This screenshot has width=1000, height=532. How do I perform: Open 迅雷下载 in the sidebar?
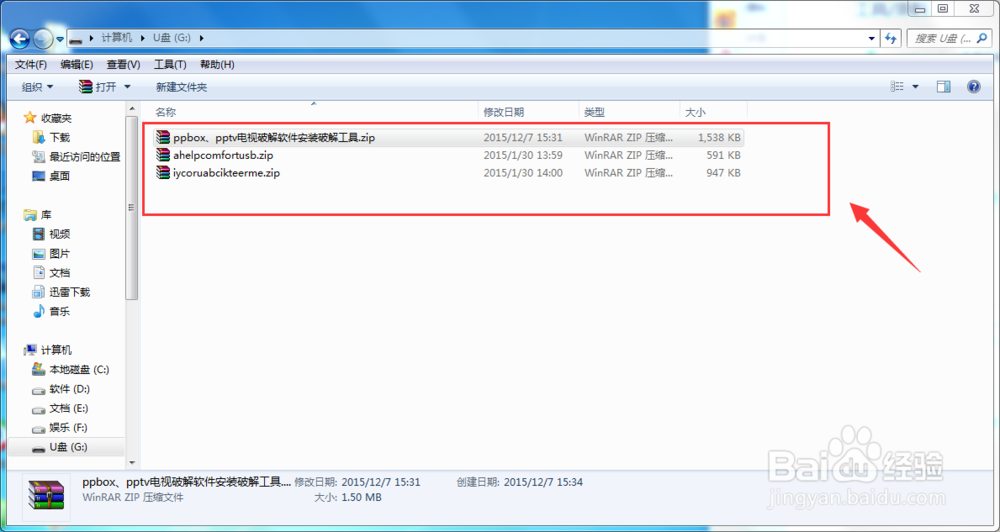61,292
